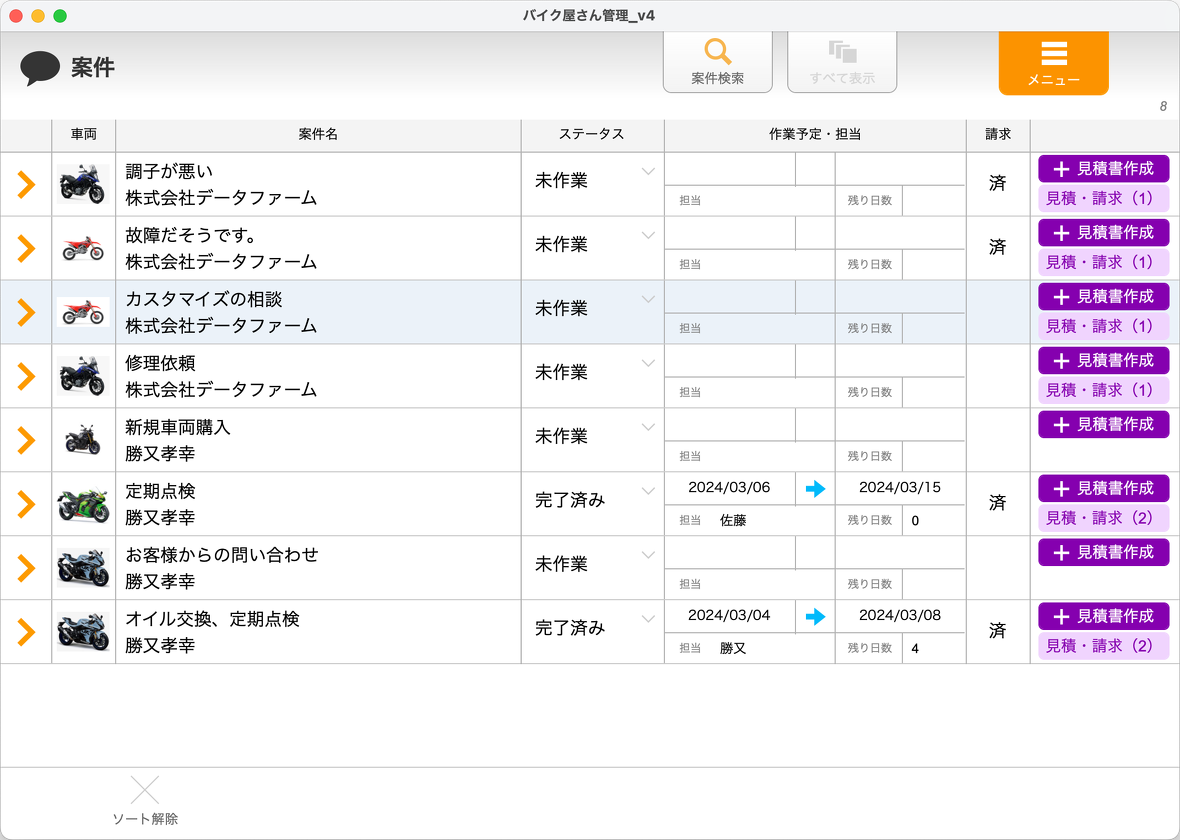
Task: Click 見積書作成 button for 新規車両購入
Action: click(x=1103, y=424)
